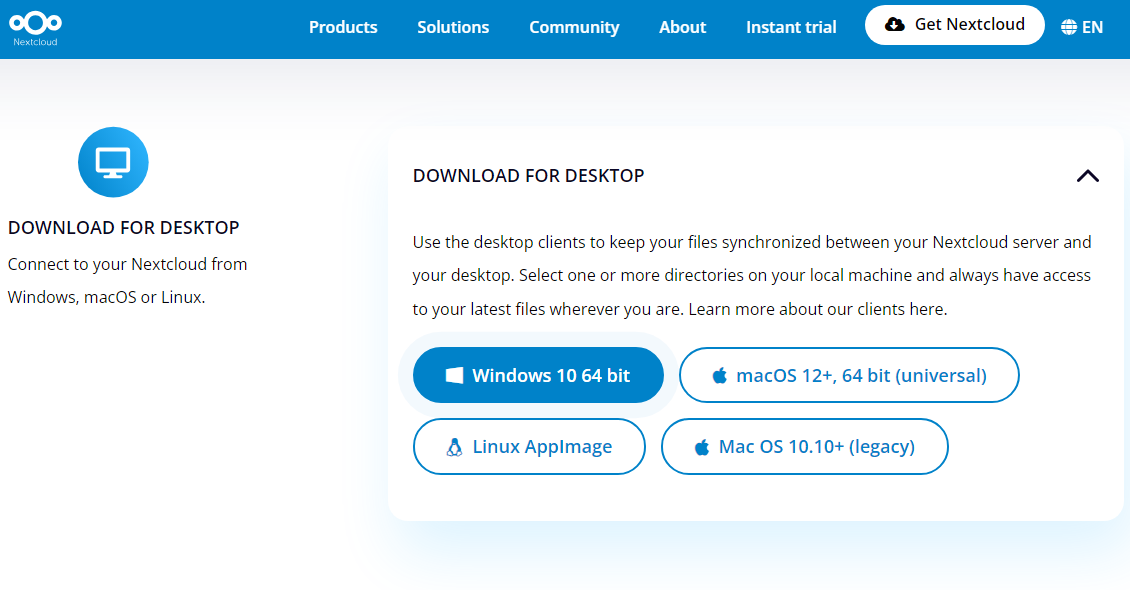Click the Windows logo icon

click(x=454, y=375)
